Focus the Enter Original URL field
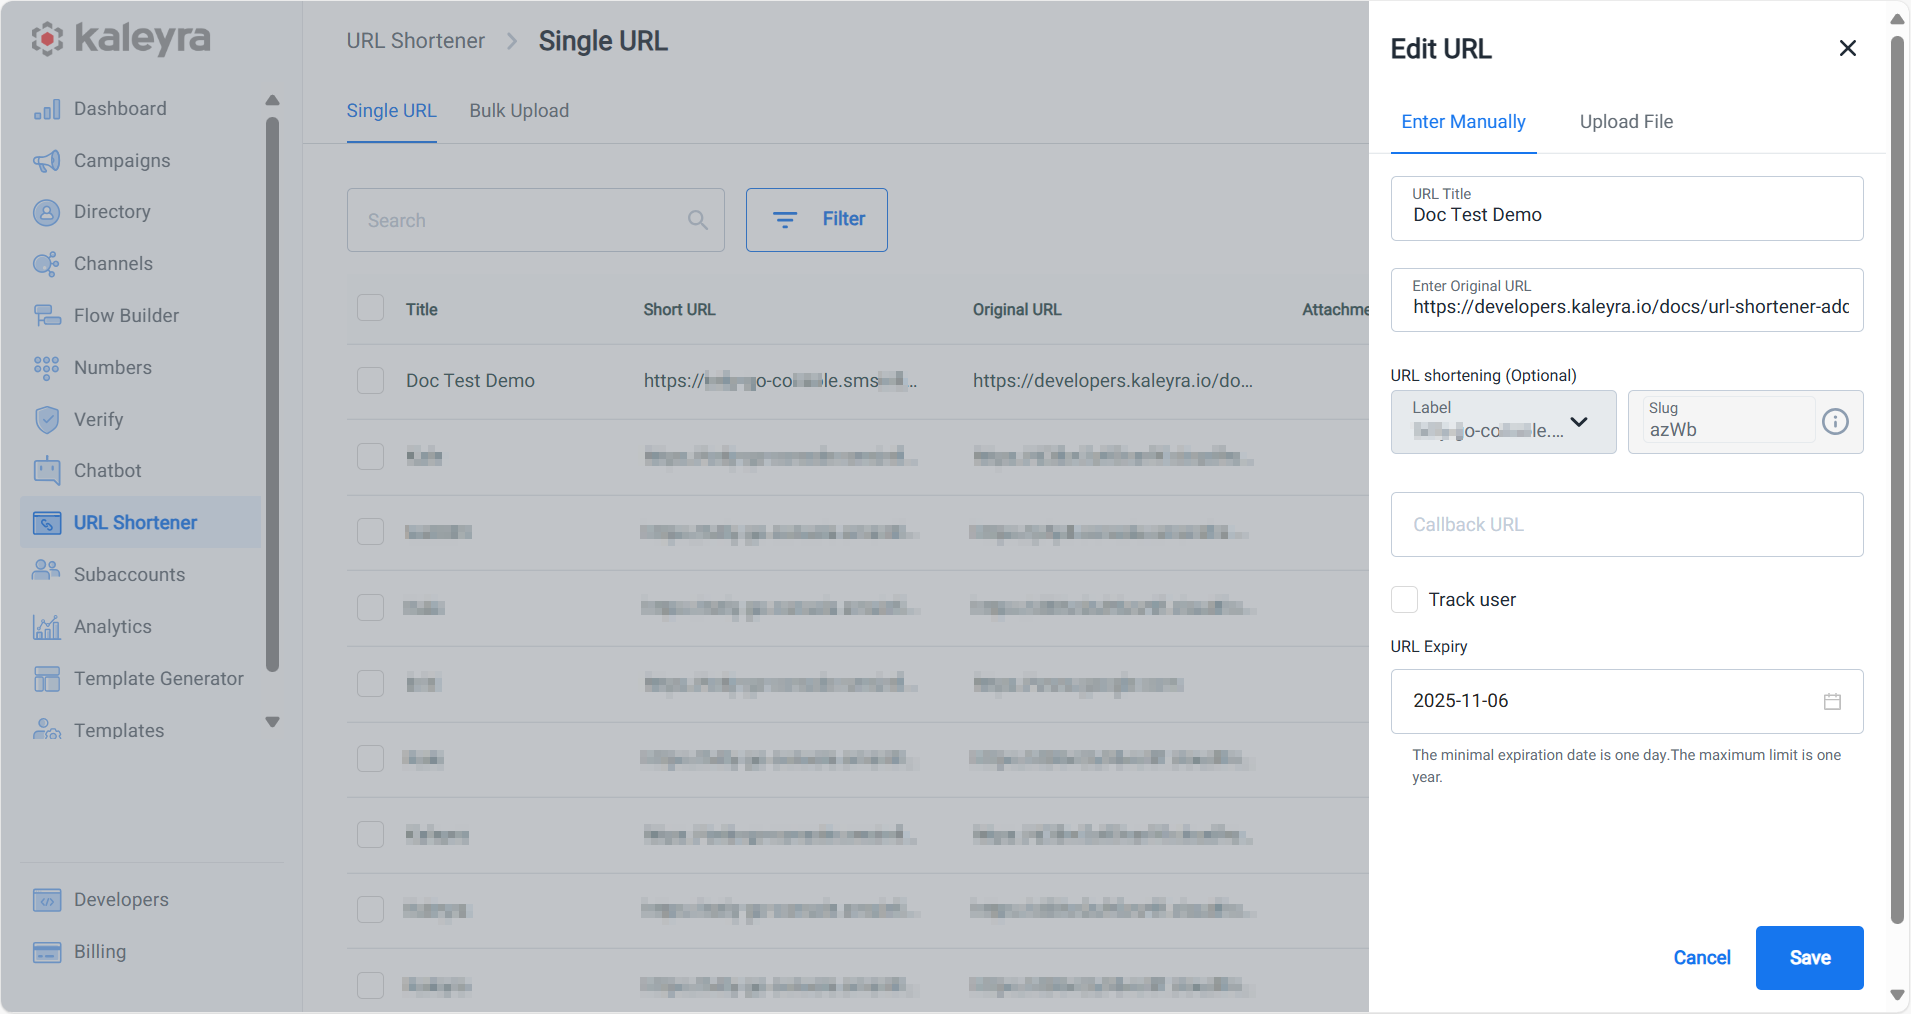 point(1626,300)
